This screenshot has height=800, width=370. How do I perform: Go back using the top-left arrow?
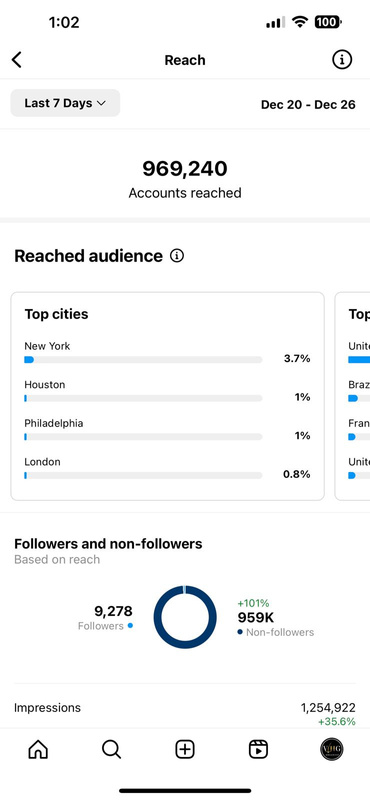pyautogui.click(x=17, y=60)
